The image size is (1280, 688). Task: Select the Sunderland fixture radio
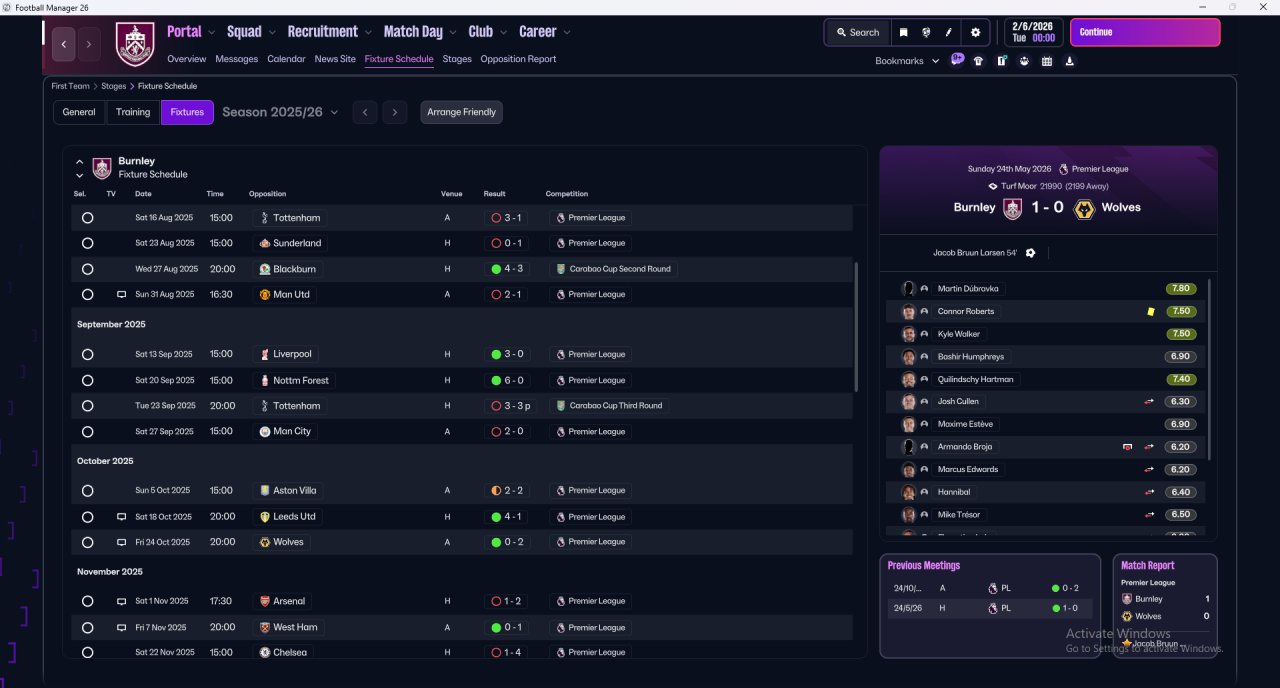pos(87,243)
